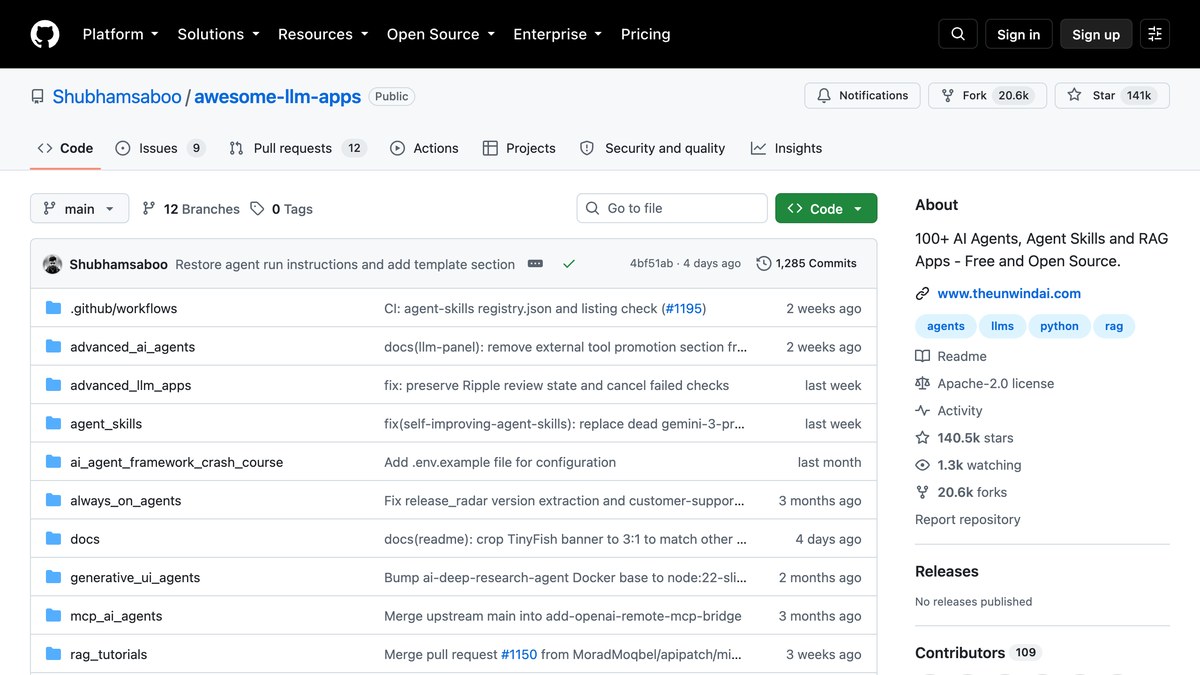Click the rag_tutorials folder icon
Viewport: 1200px width, 675px height.
(x=54, y=655)
